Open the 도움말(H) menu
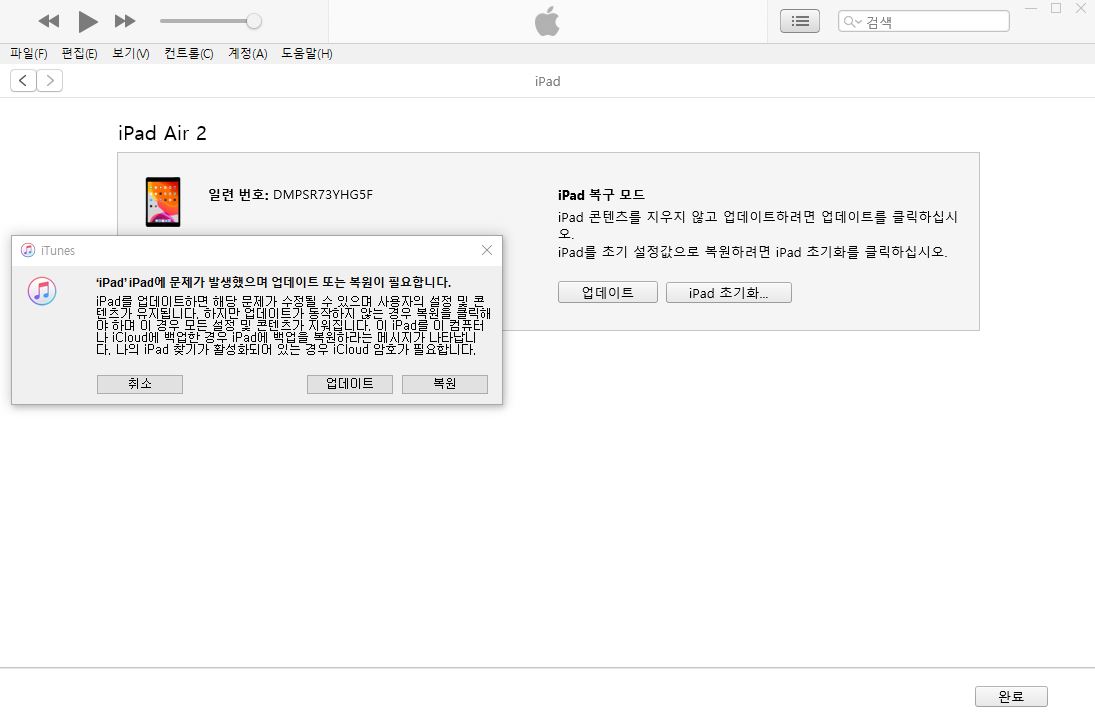This screenshot has height=721, width=1095. click(307, 54)
